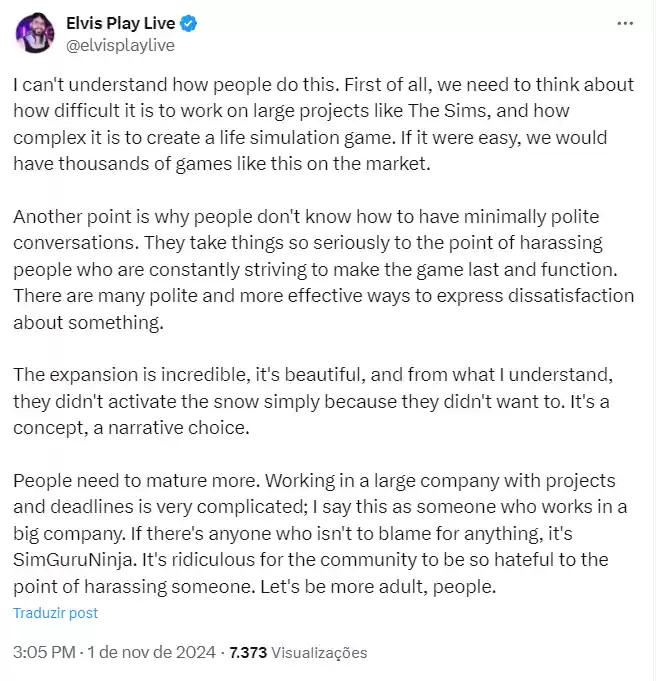Click the 7.373 view count number
656x681 pixels.
coord(248,652)
